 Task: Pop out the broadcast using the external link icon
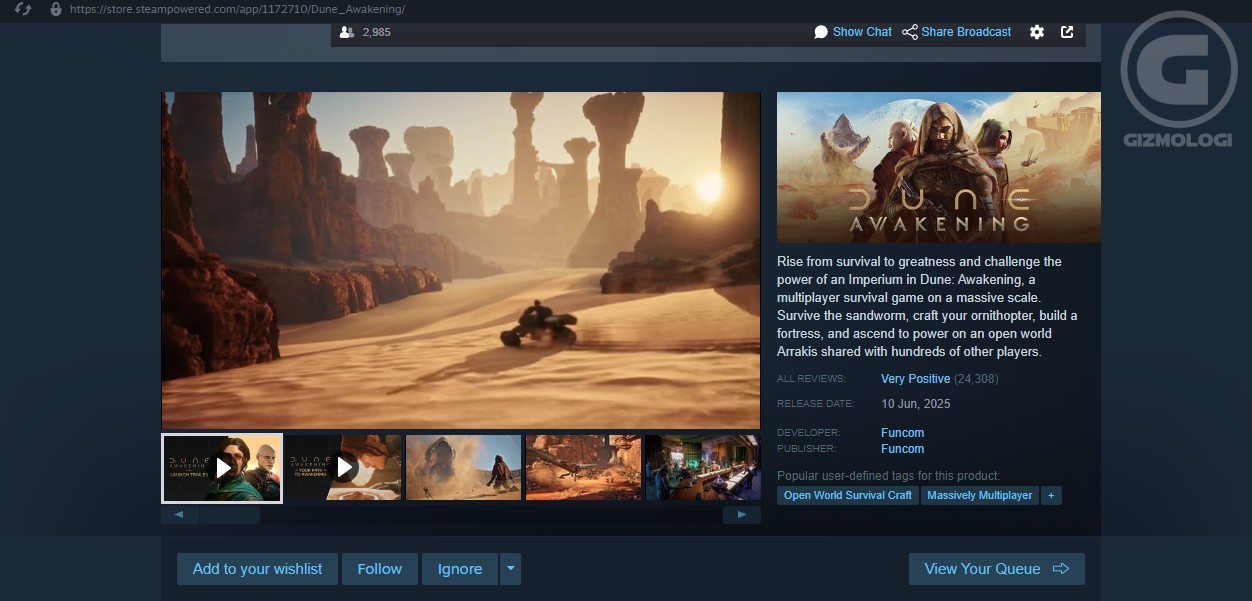1067,32
